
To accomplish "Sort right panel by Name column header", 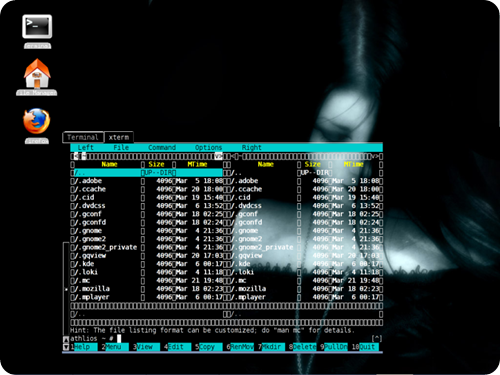I will [266, 164].
